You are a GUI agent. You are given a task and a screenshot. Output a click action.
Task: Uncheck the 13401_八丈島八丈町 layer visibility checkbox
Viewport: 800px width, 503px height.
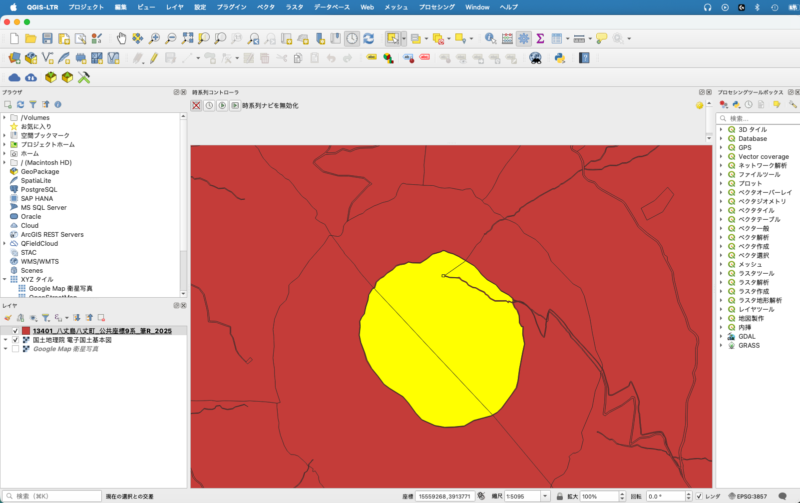[x=15, y=330]
